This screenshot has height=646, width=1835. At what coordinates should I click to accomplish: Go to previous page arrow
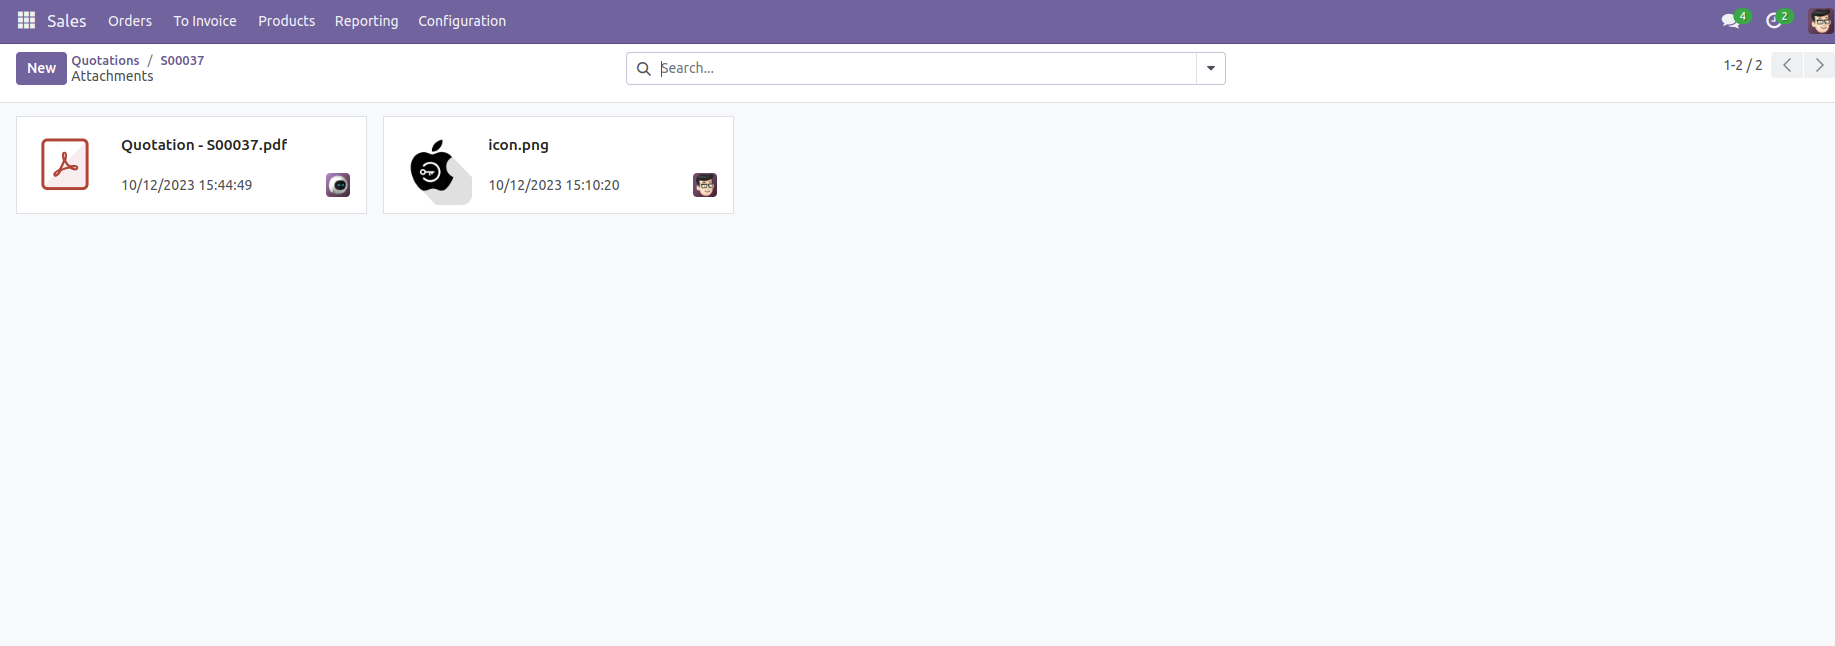1787,65
